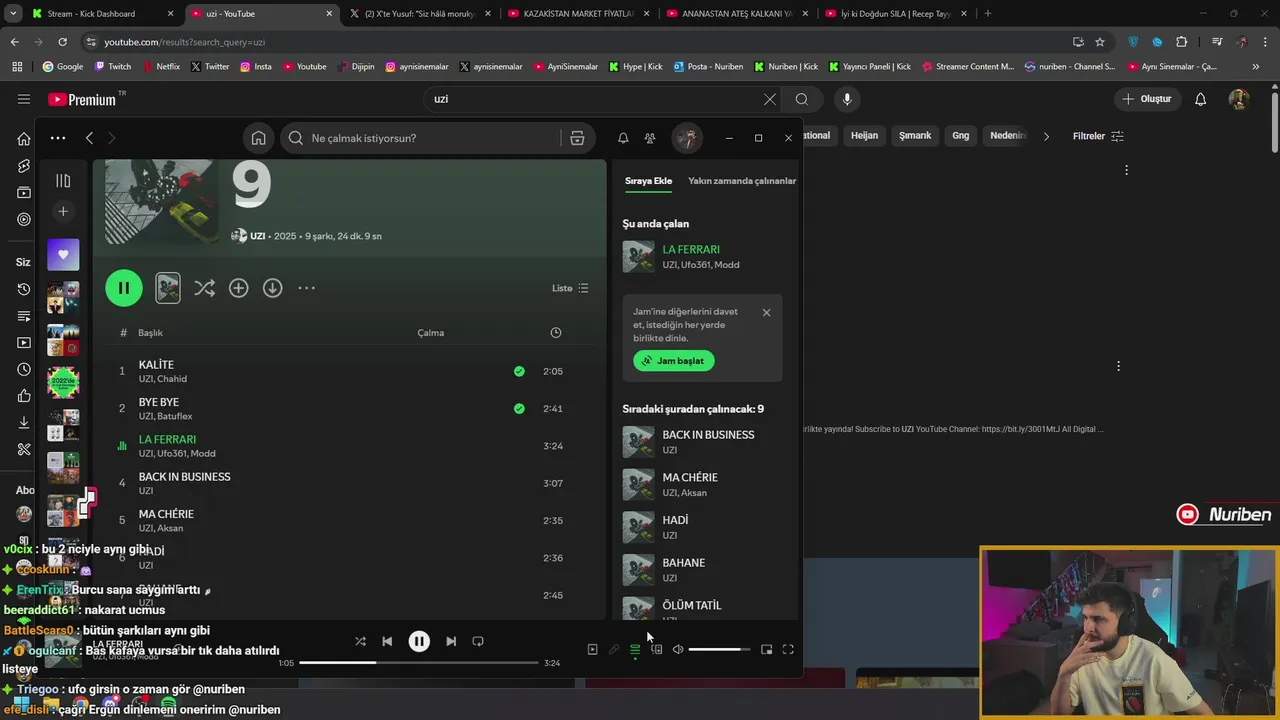
Task: Add album 9 to library
Action: (x=238, y=288)
